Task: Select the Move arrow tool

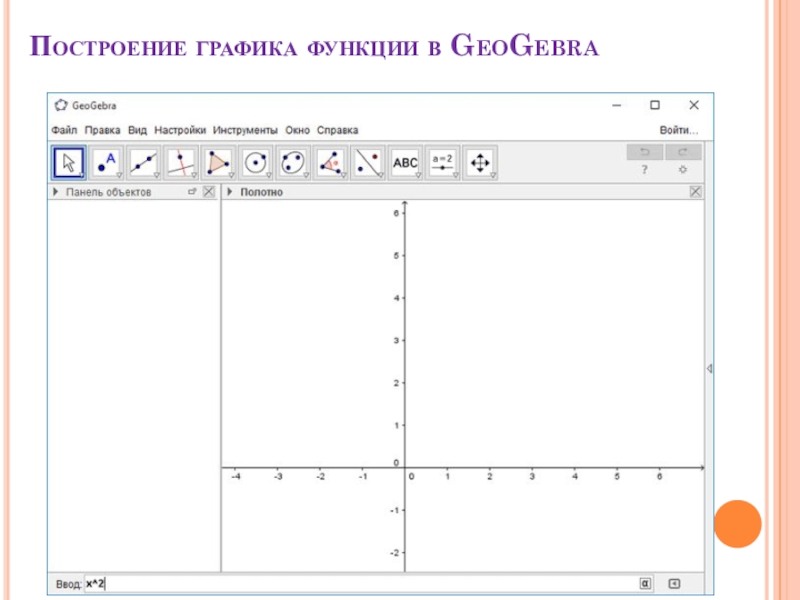Action: 69,163
